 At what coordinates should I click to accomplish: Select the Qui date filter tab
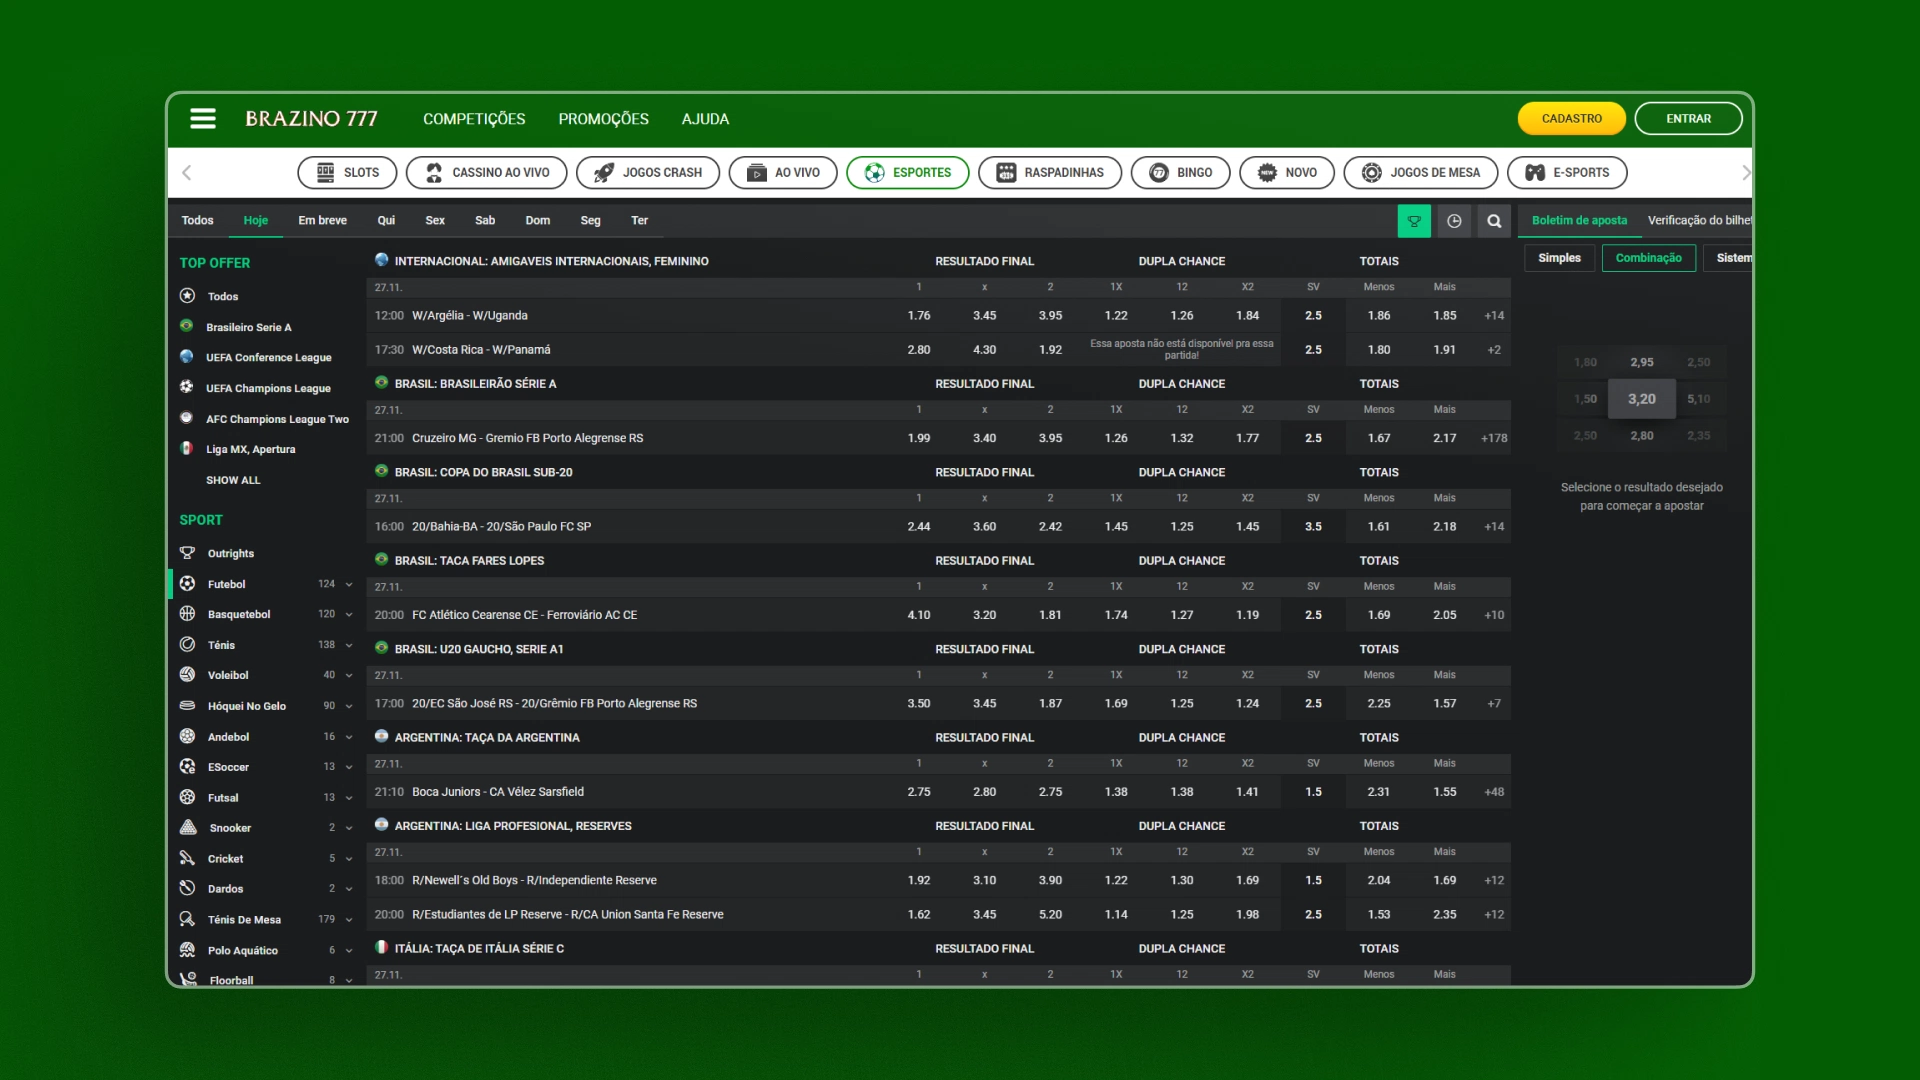pyautogui.click(x=385, y=219)
